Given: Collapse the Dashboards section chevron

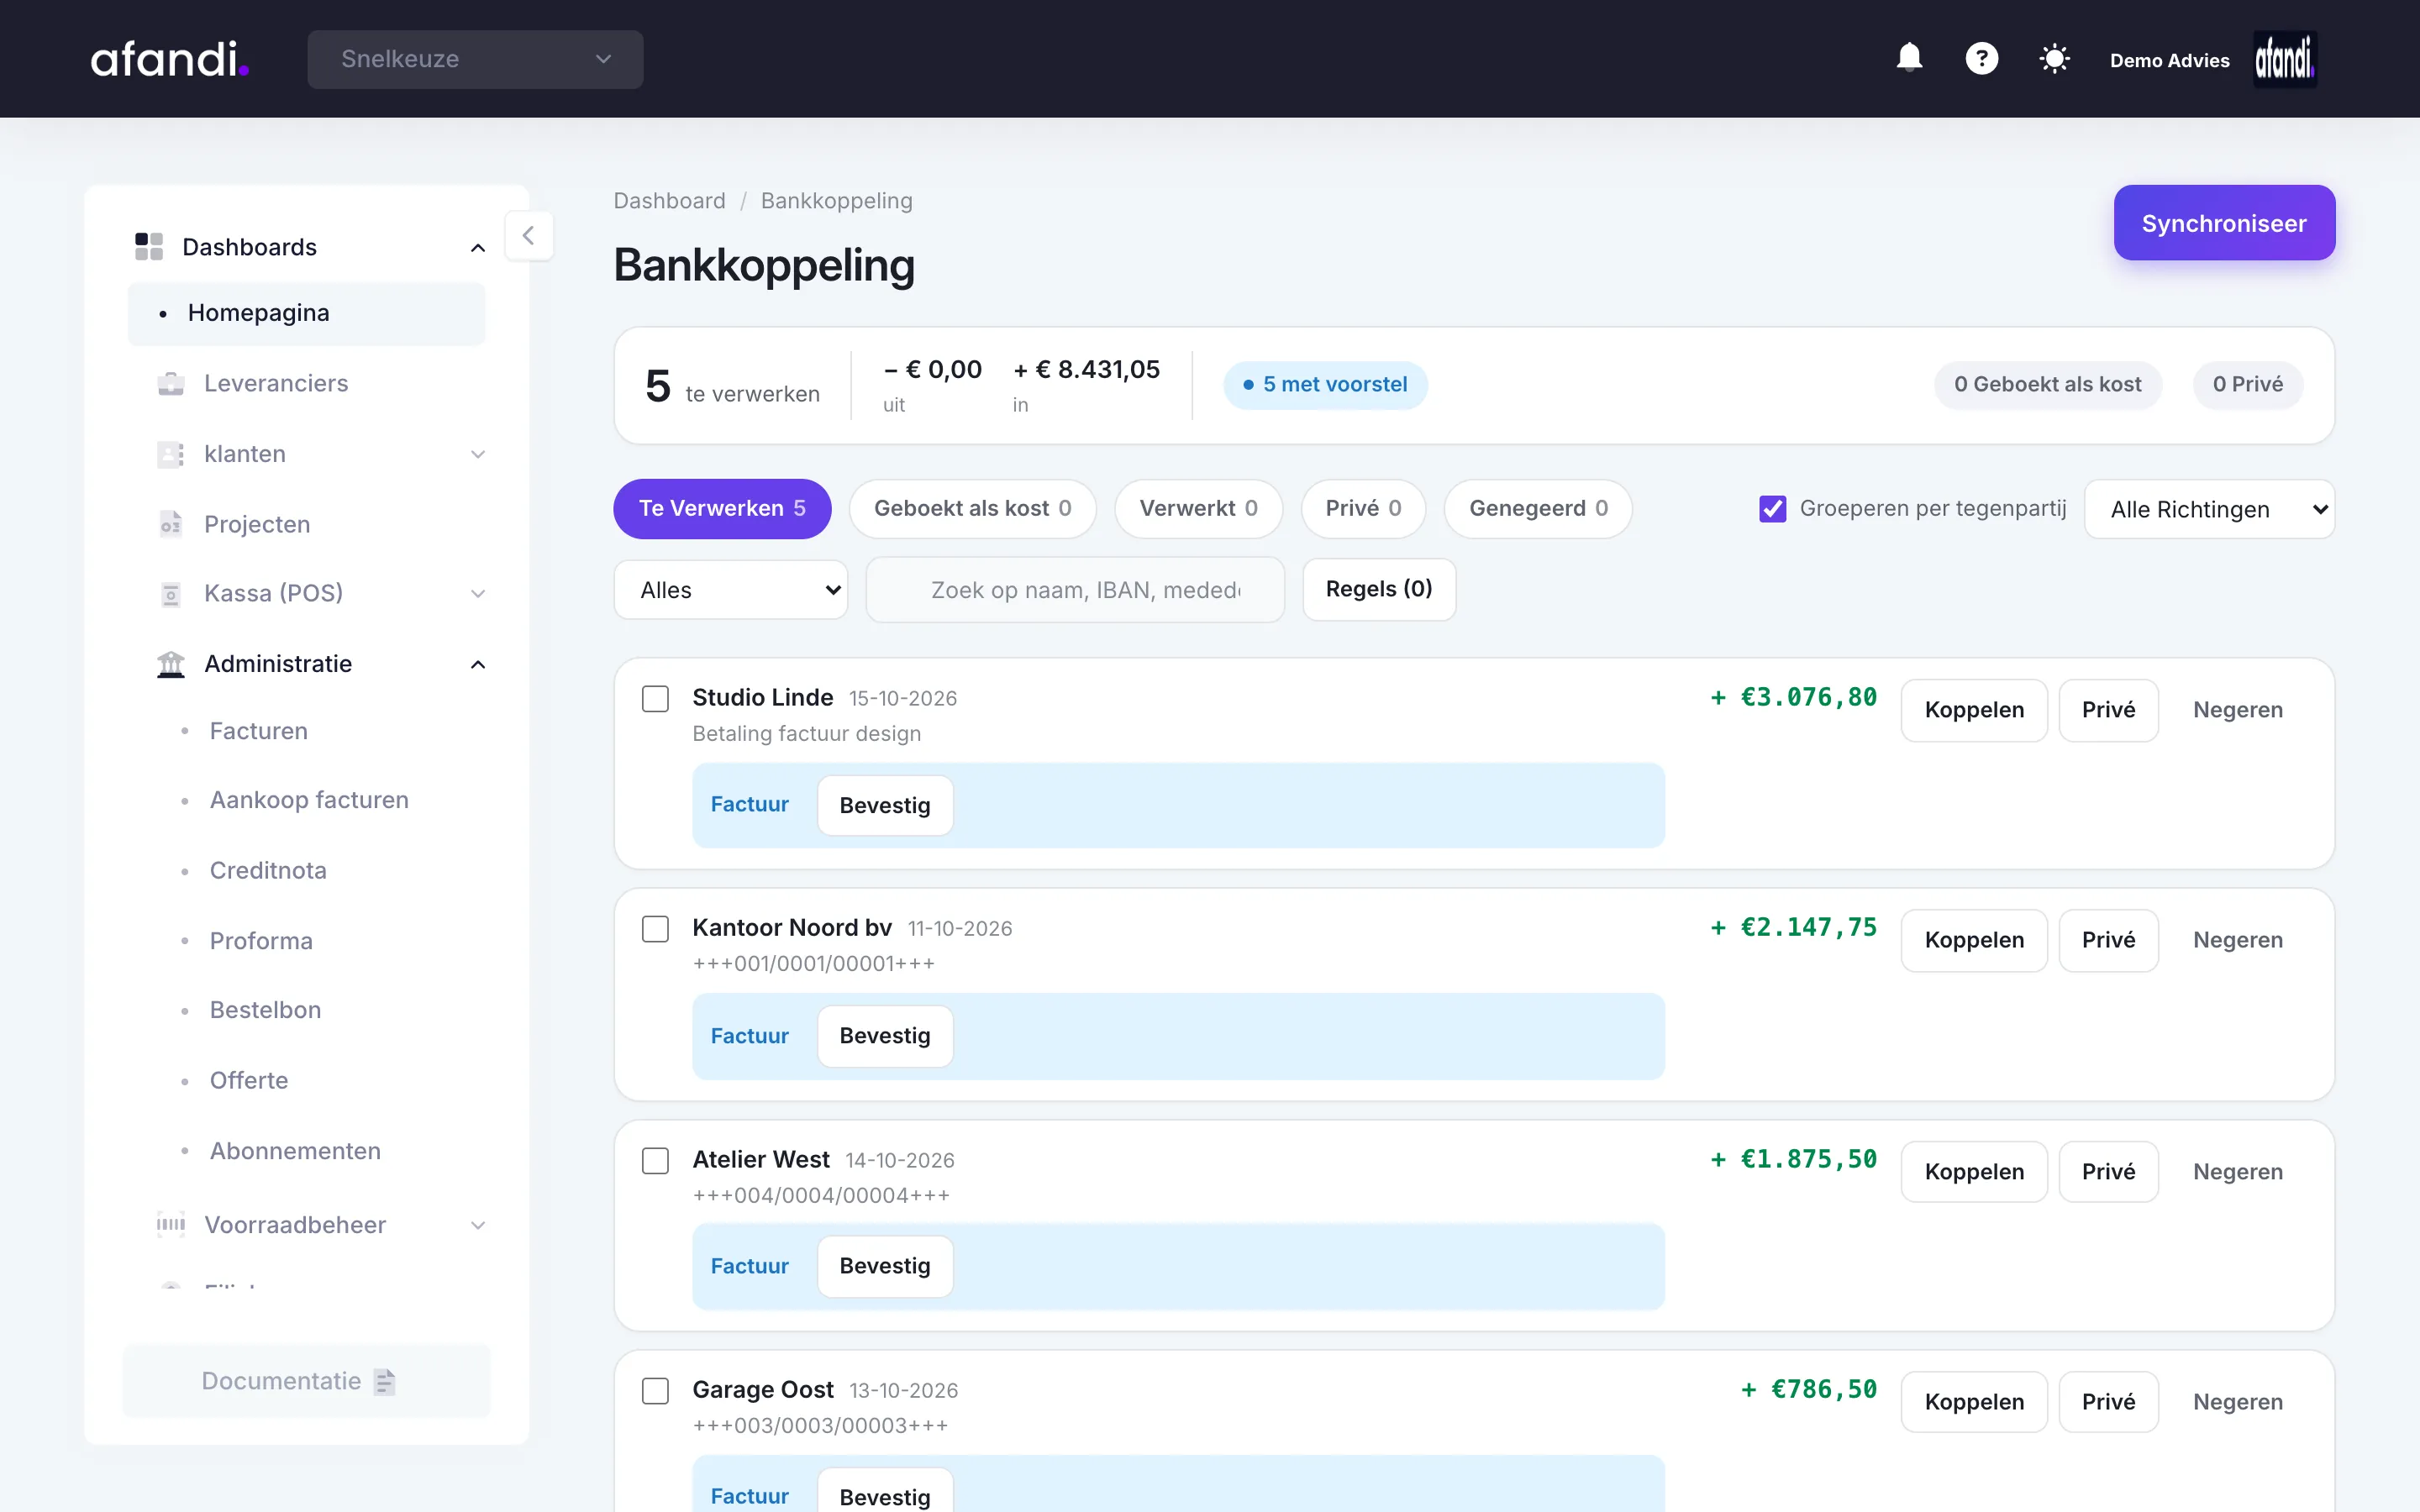Looking at the screenshot, I should [478, 247].
